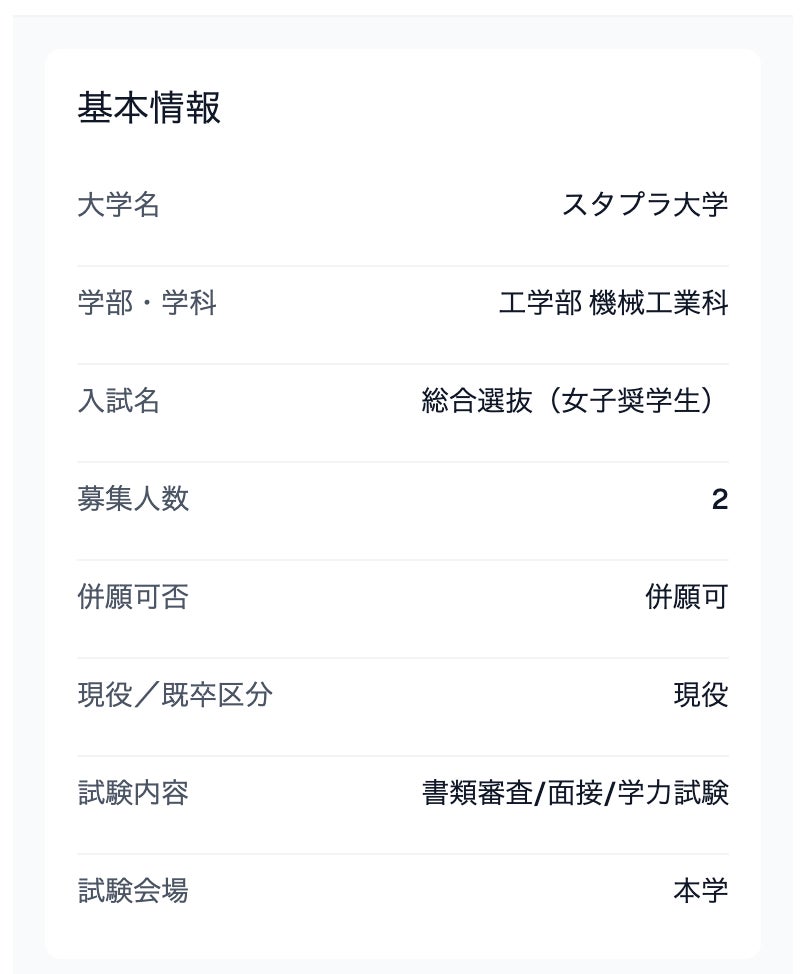Select the 現役／既卒区分 label

175,694
